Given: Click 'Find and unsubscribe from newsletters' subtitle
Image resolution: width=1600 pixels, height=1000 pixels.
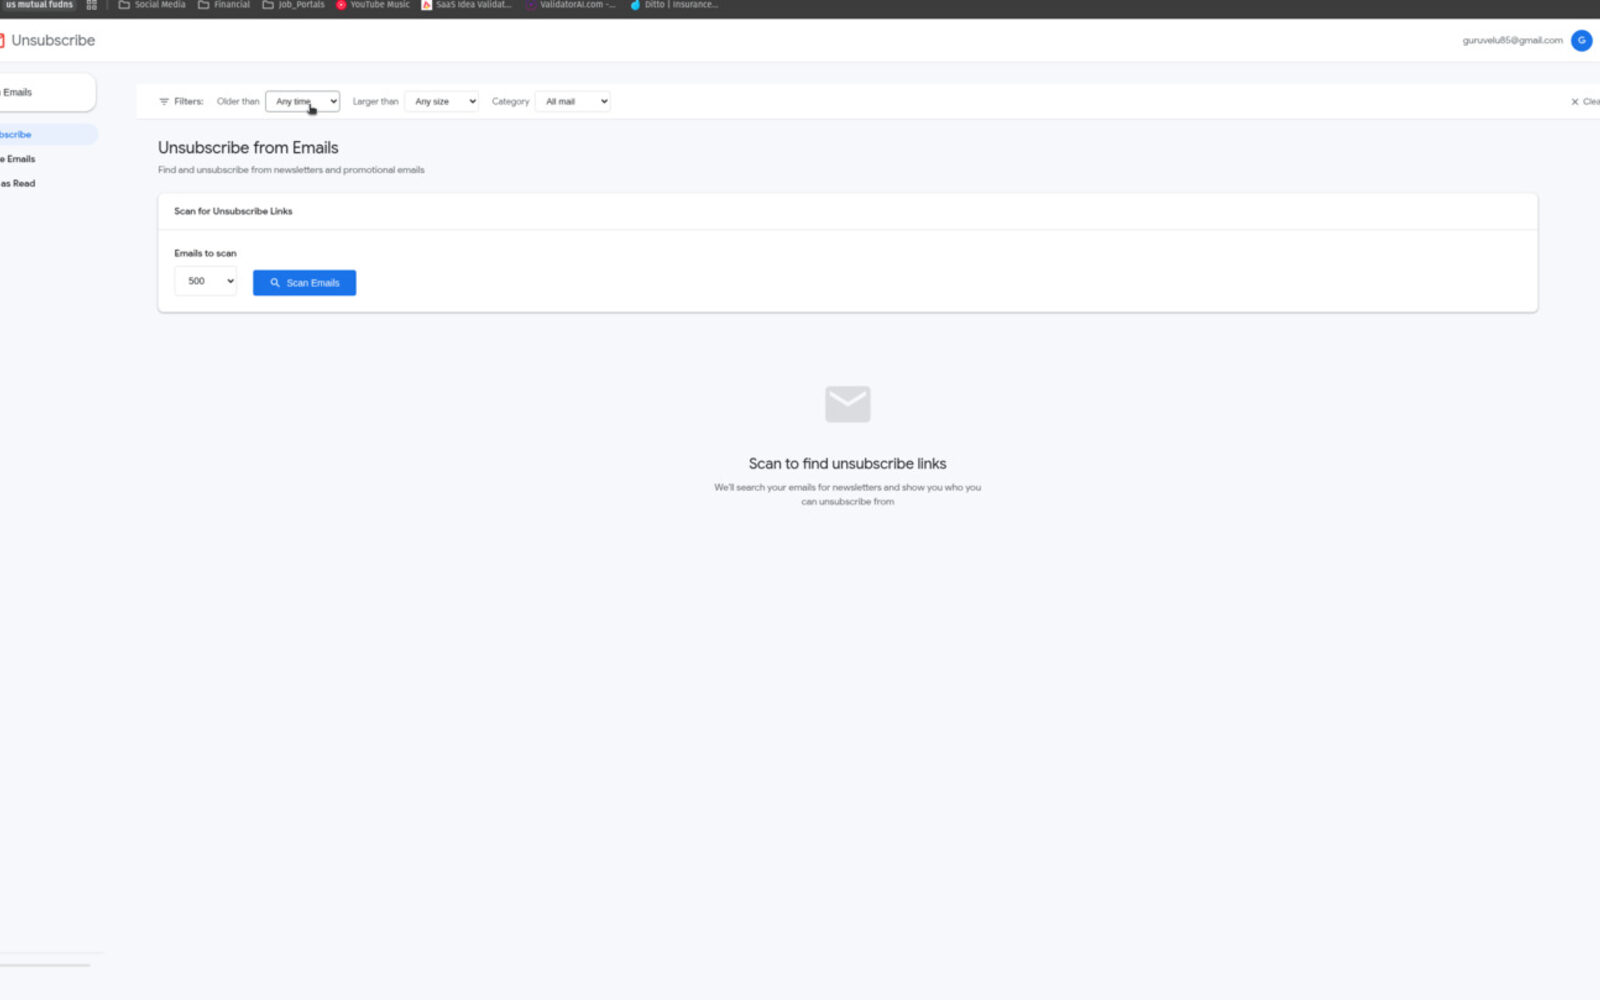Looking at the screenshot, I should (291, 170).
